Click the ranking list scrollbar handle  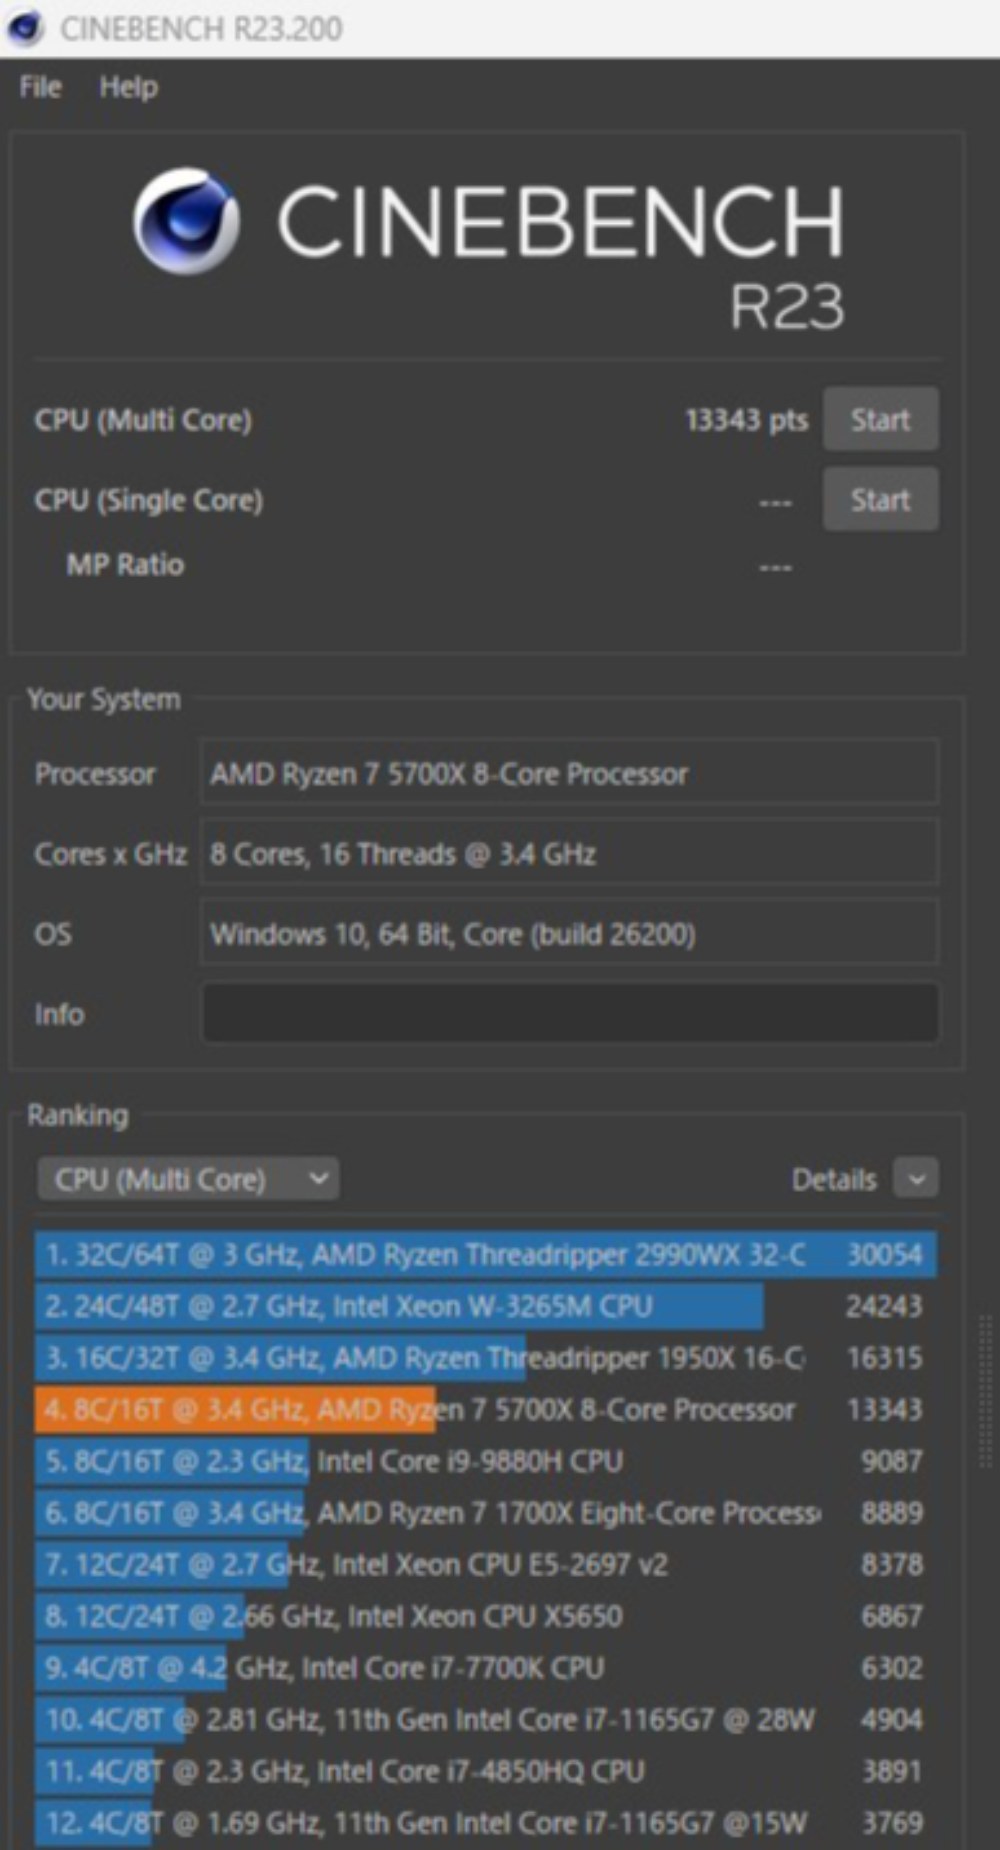985,1392
